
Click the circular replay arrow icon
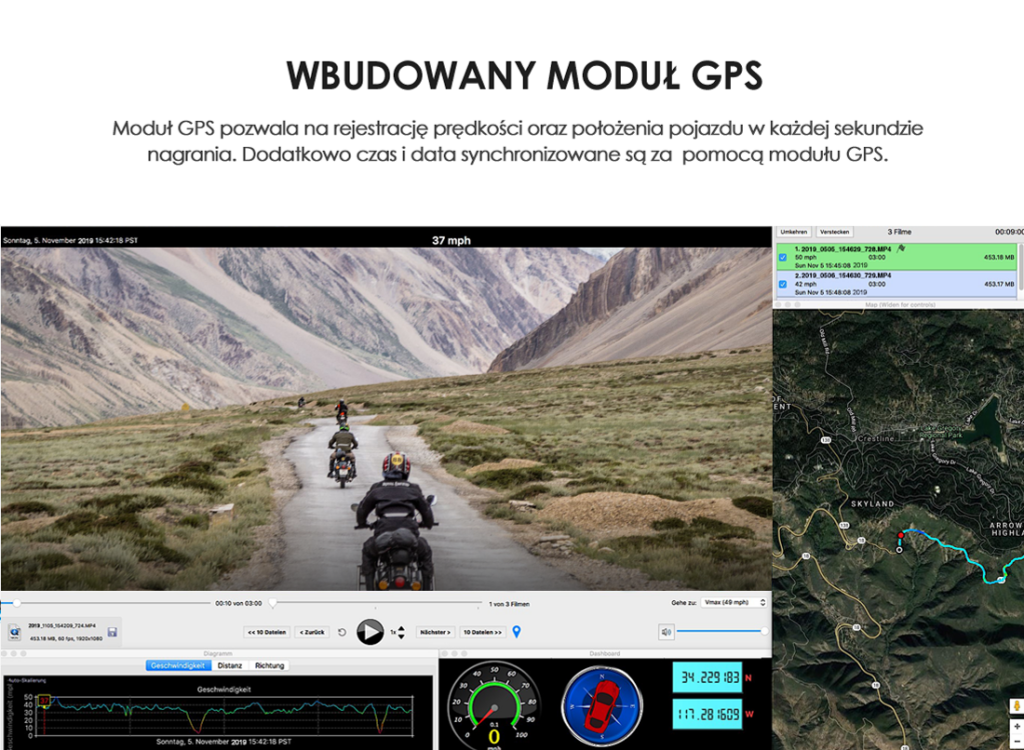click(x=343, y=632)
